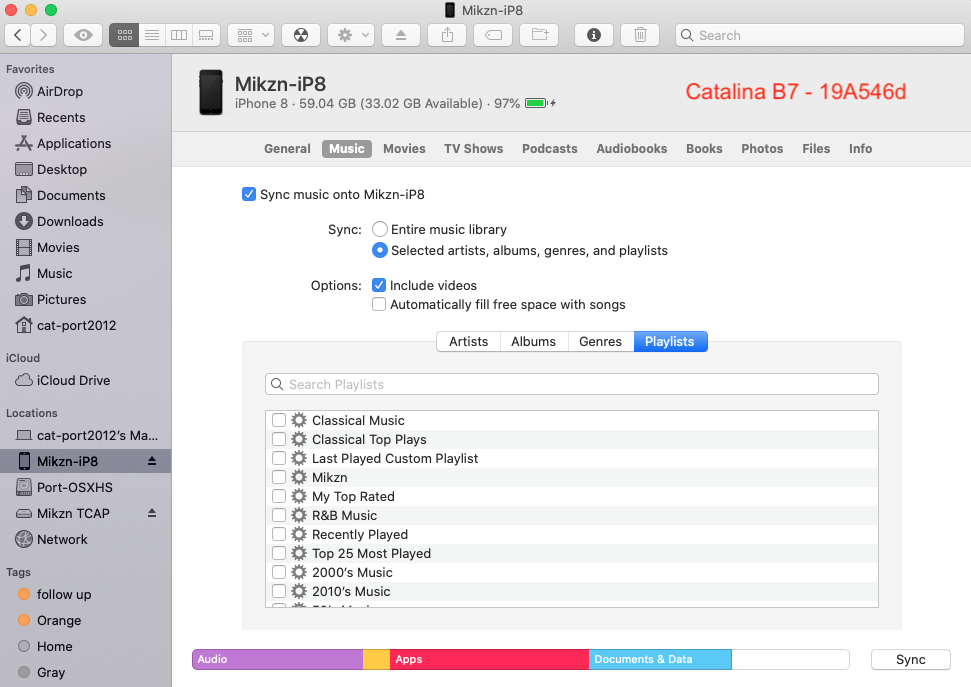Open Pictures in the sidebar
This screenshot has height=687, width=971.
61,300
